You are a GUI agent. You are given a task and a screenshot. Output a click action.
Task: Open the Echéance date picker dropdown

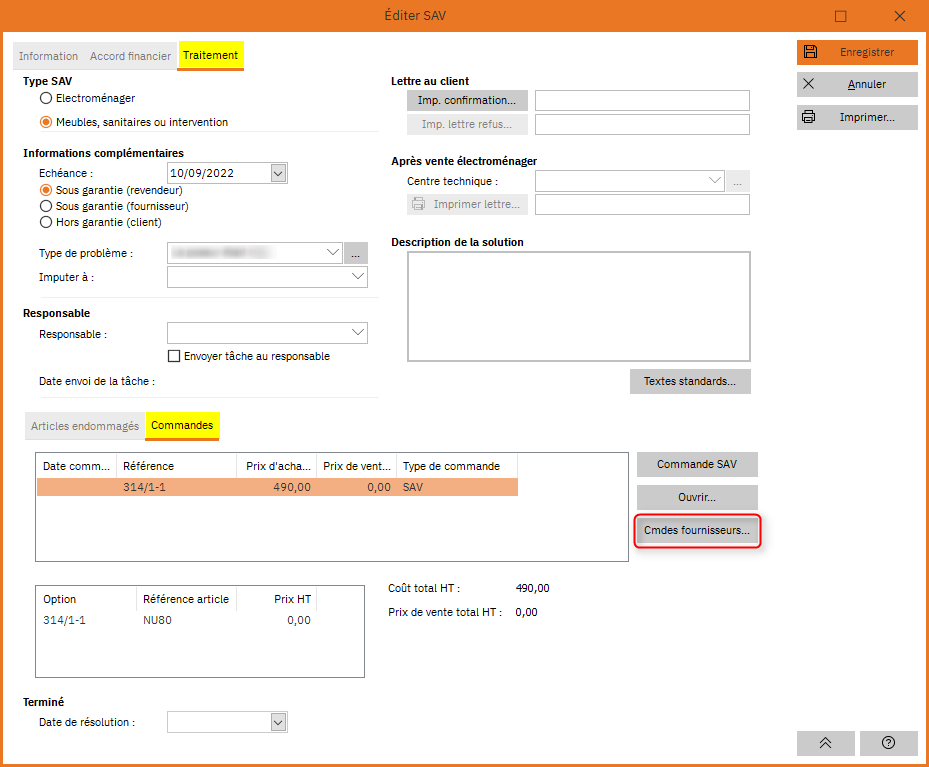(x=278, y=173)
